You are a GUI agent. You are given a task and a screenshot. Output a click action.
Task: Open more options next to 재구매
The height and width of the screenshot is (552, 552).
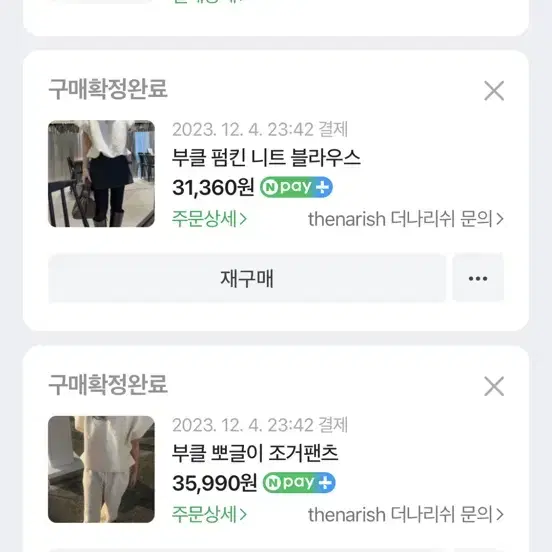coord(478,278)
